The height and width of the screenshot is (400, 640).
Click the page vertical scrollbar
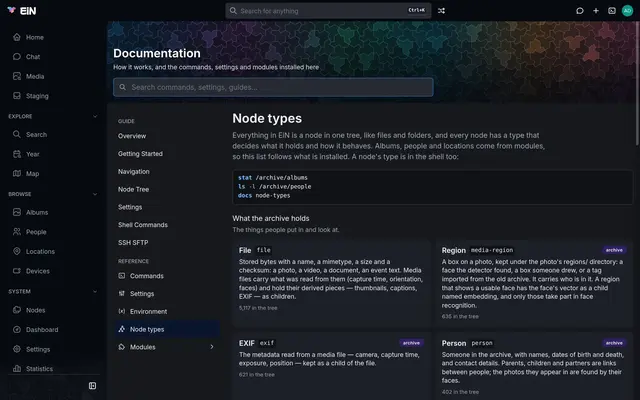point(638,84)
